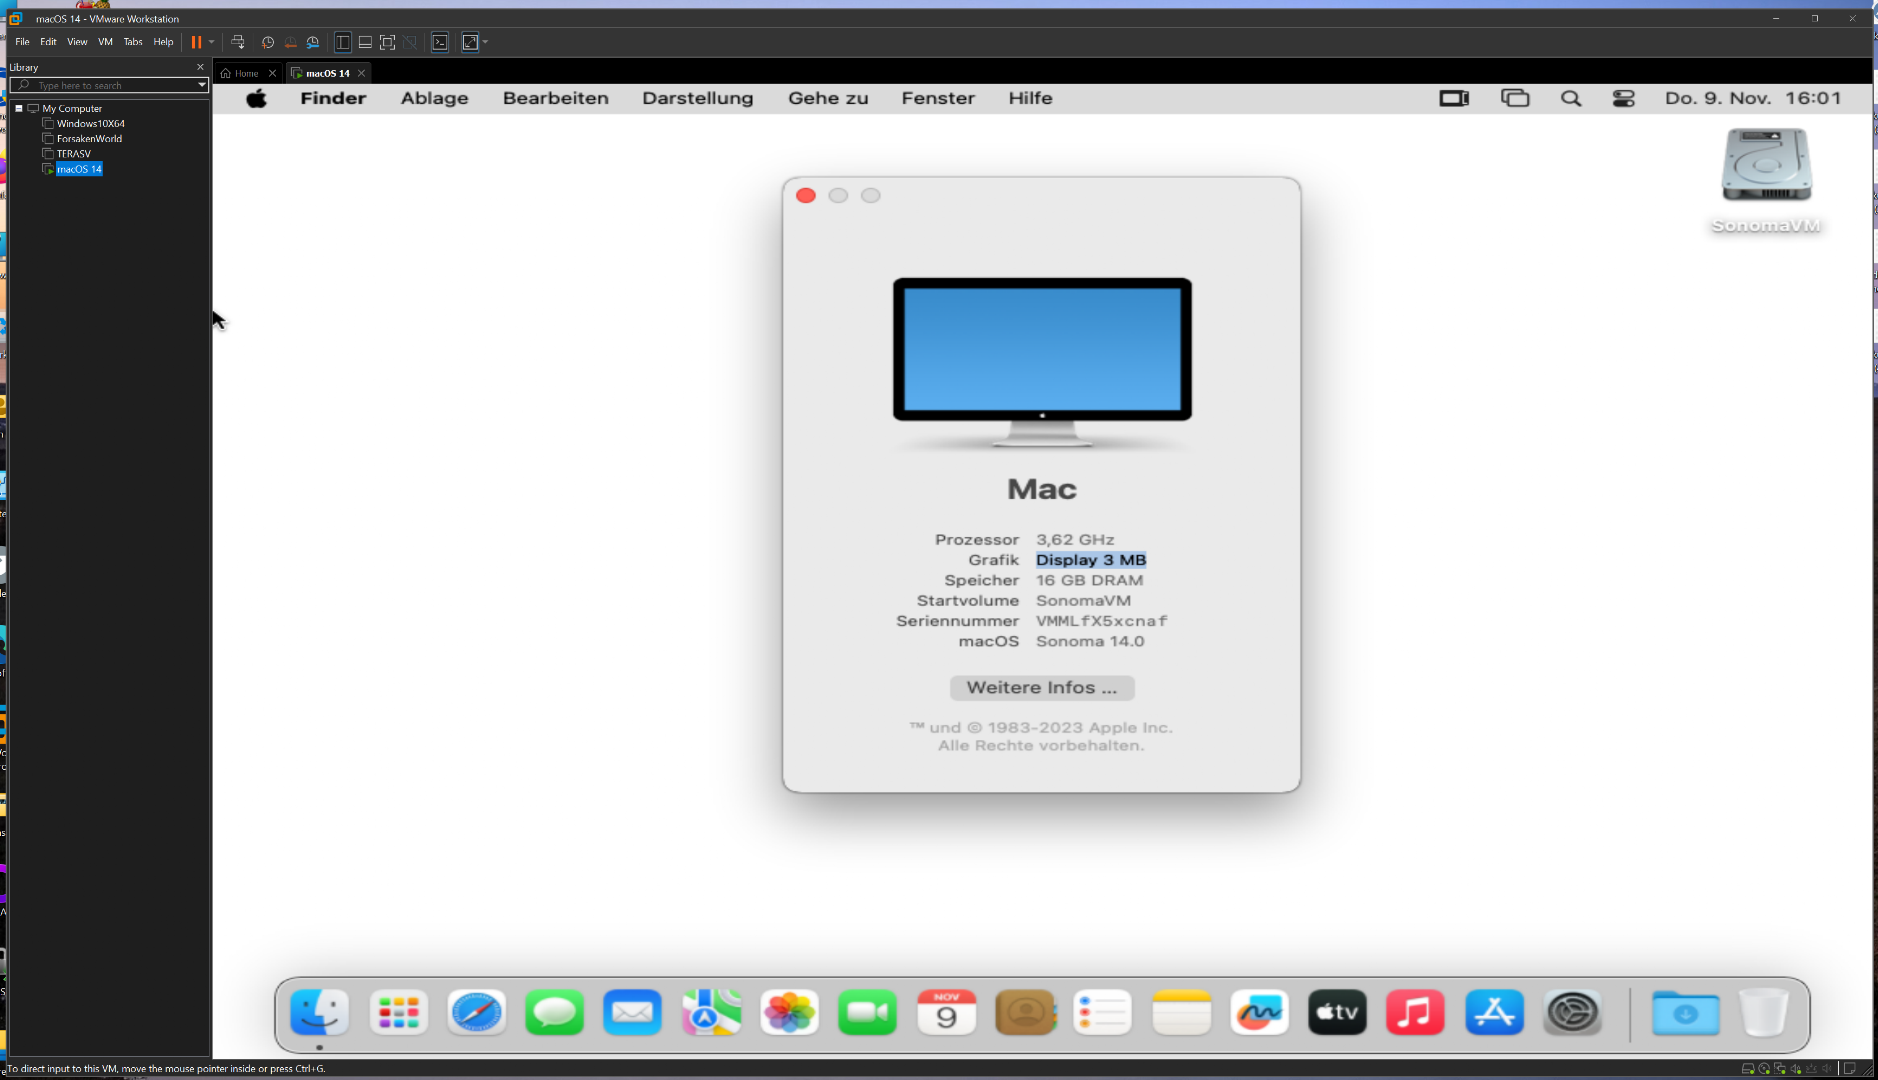Viewport: 1878px width, 1080px height.
Task: Click the hard disk status icon
Action: [1747, 1069]
